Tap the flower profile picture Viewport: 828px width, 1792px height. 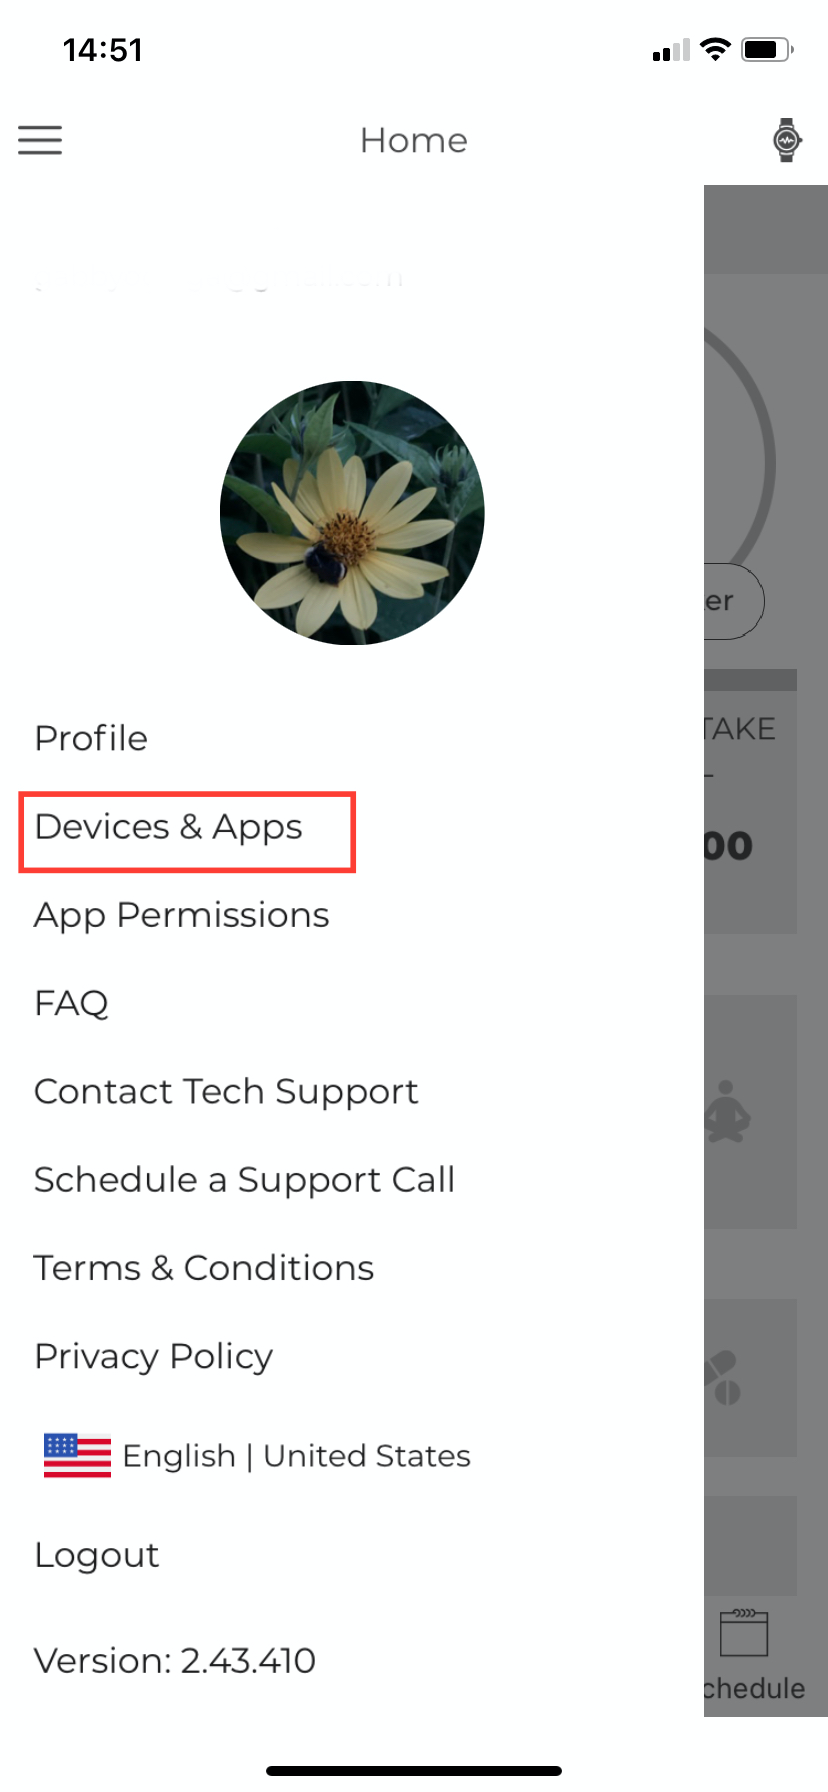352,513
